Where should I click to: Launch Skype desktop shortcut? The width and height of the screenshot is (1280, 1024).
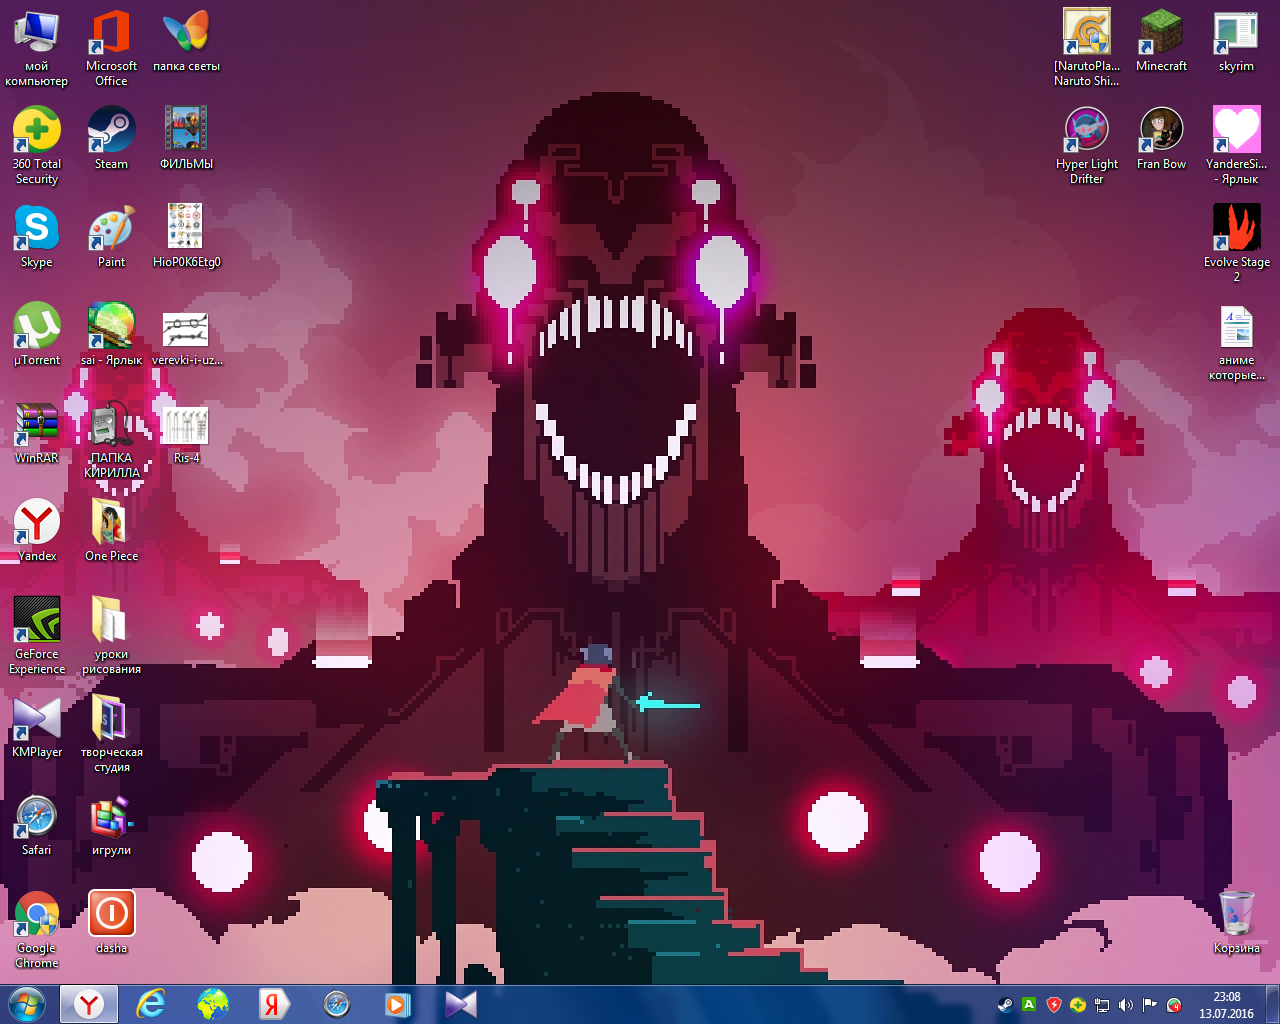pyautogui.click(x=37, y=237)
